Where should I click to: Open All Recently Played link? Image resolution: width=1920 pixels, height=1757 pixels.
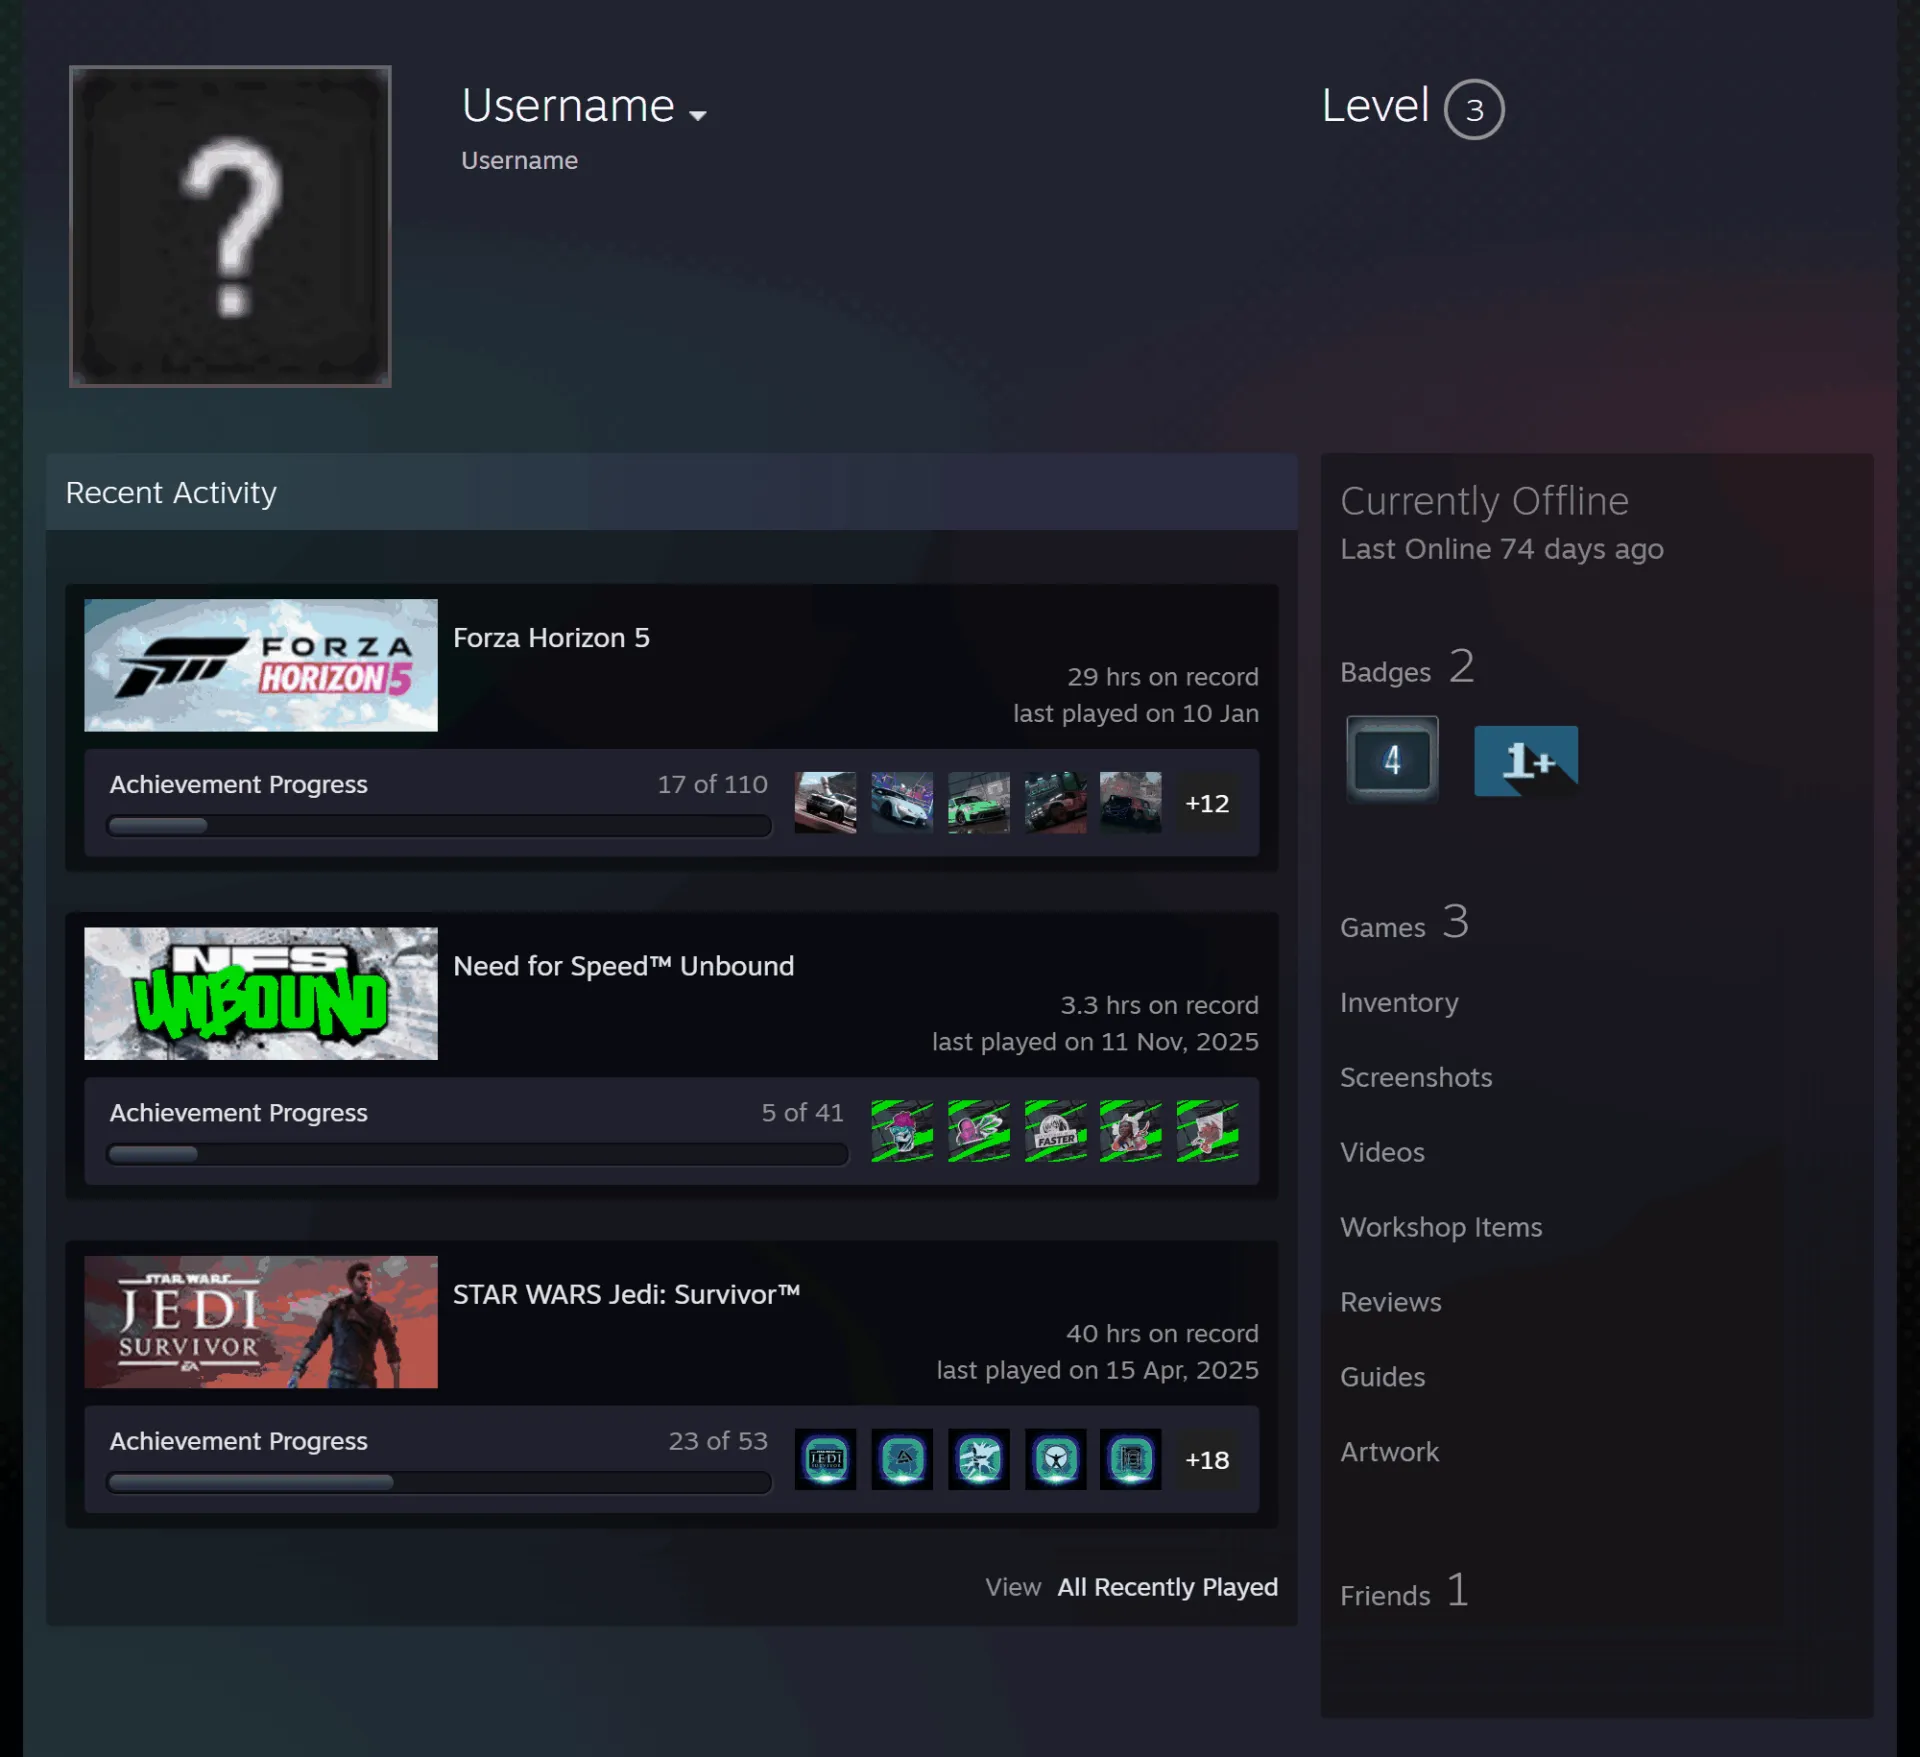1167,1587
